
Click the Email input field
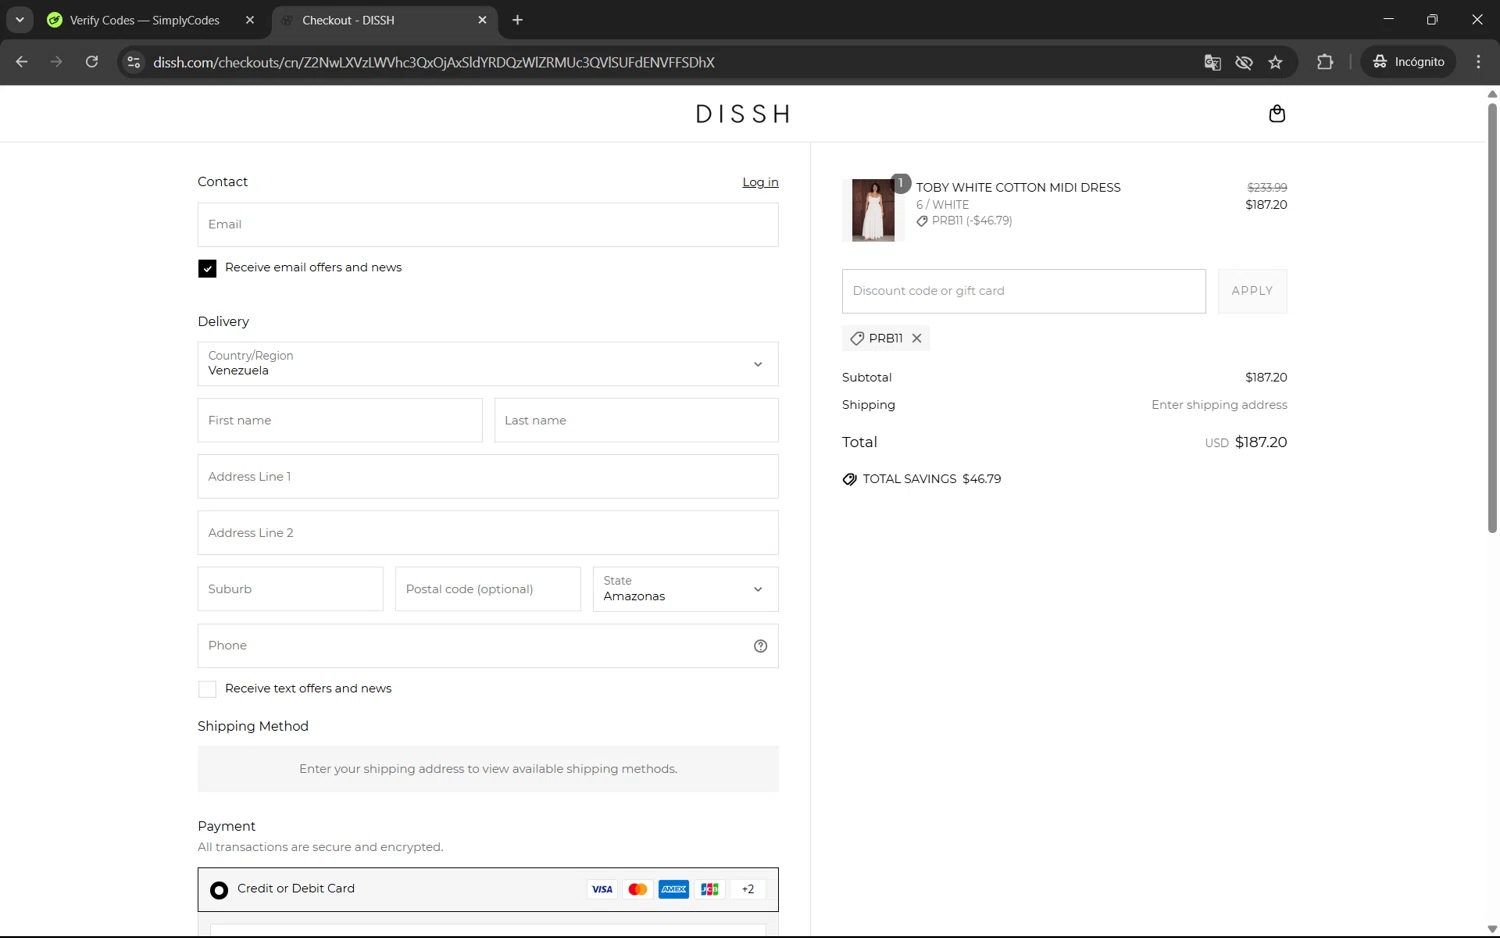coord(488,225)
